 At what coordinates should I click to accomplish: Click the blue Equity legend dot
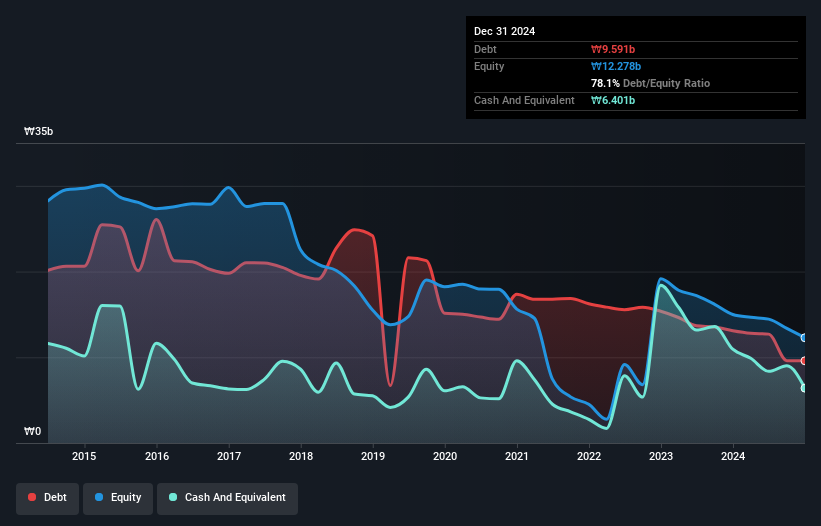(x=99, y=497)
